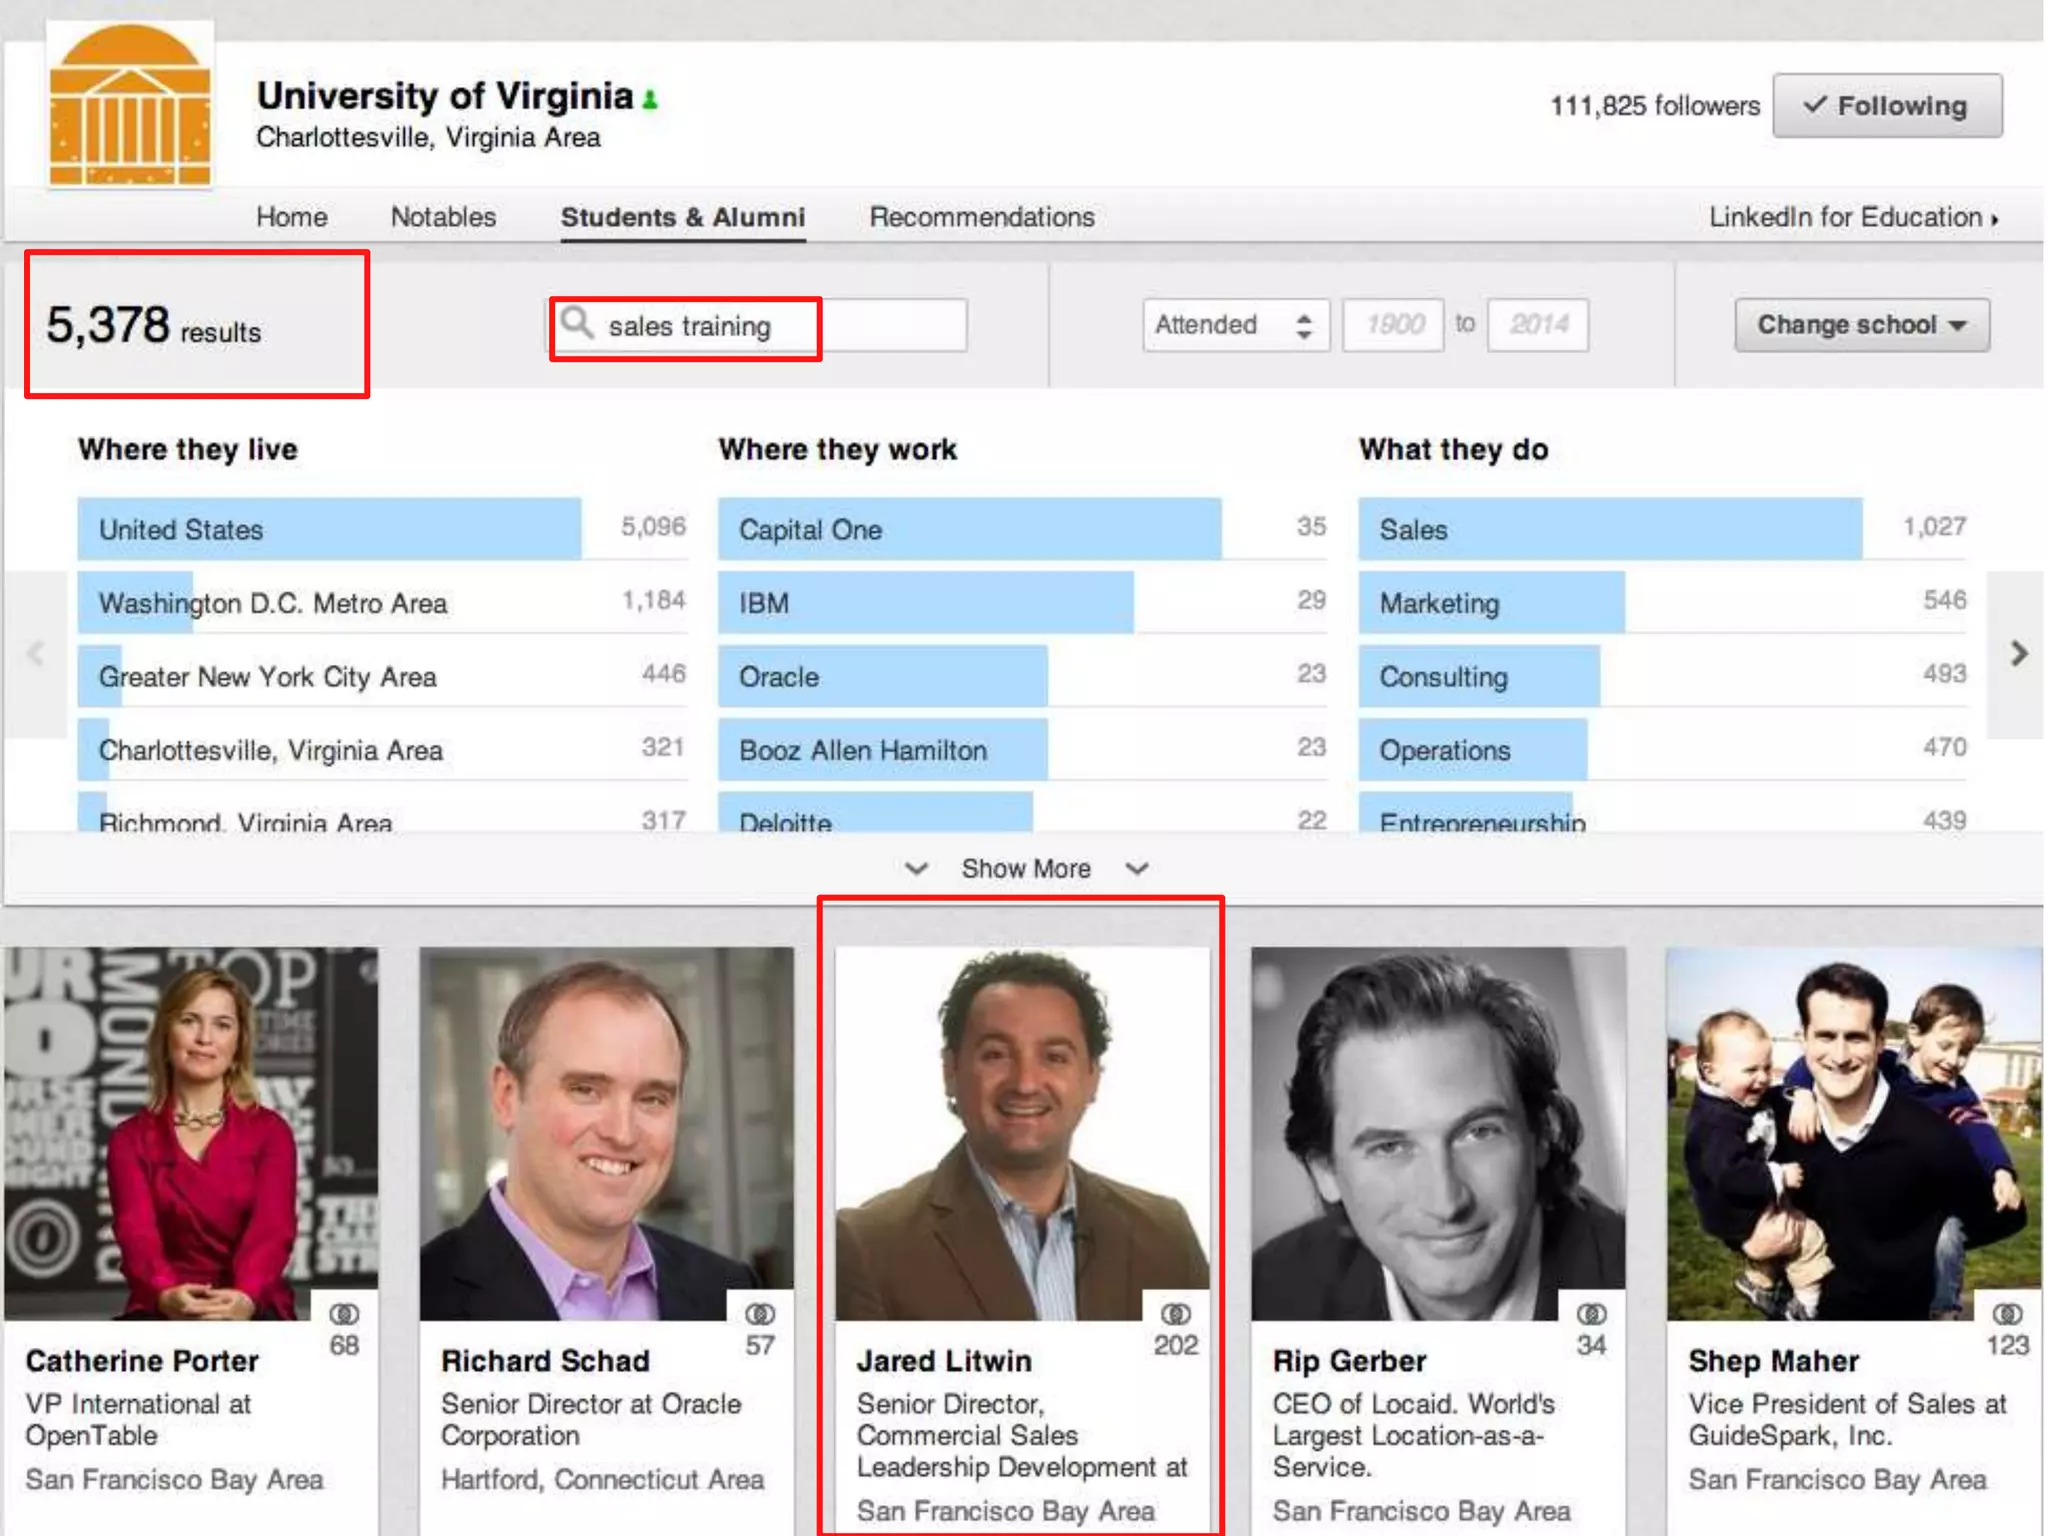Image resolution: width=2048 pixels, height=1536 pixels.
Task: Open the Recommendations tab
Action: point(981,217)
